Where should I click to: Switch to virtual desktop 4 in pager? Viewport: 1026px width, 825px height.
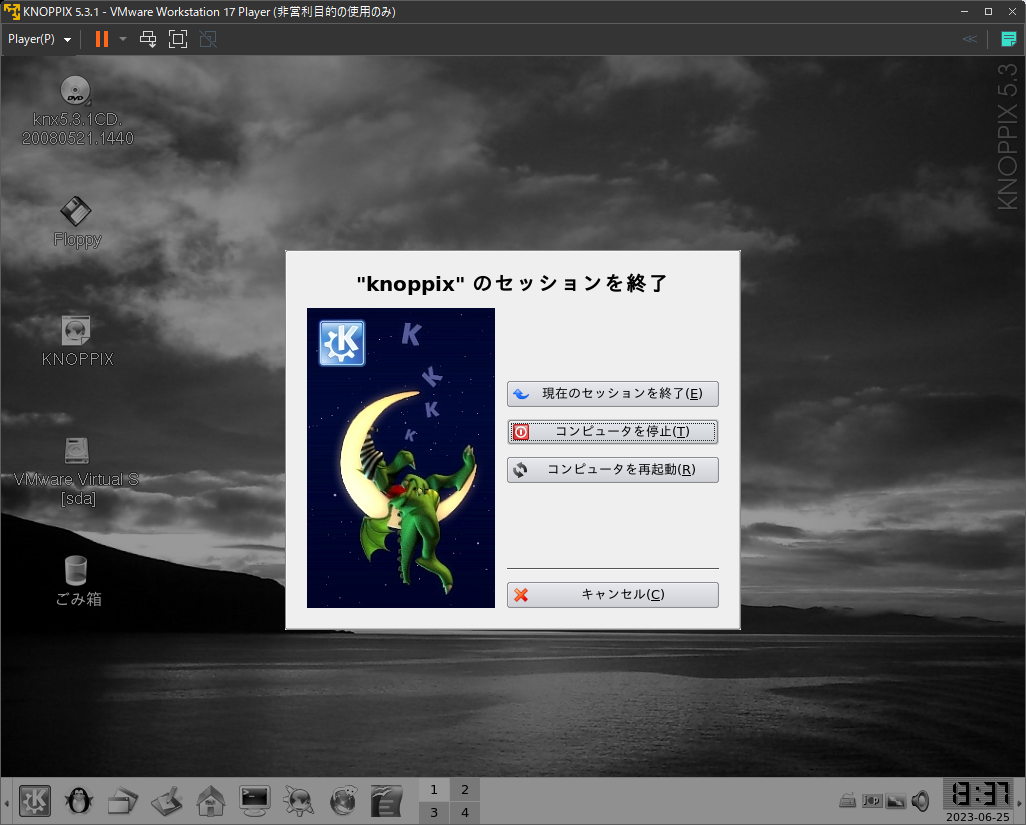[464, 812]
